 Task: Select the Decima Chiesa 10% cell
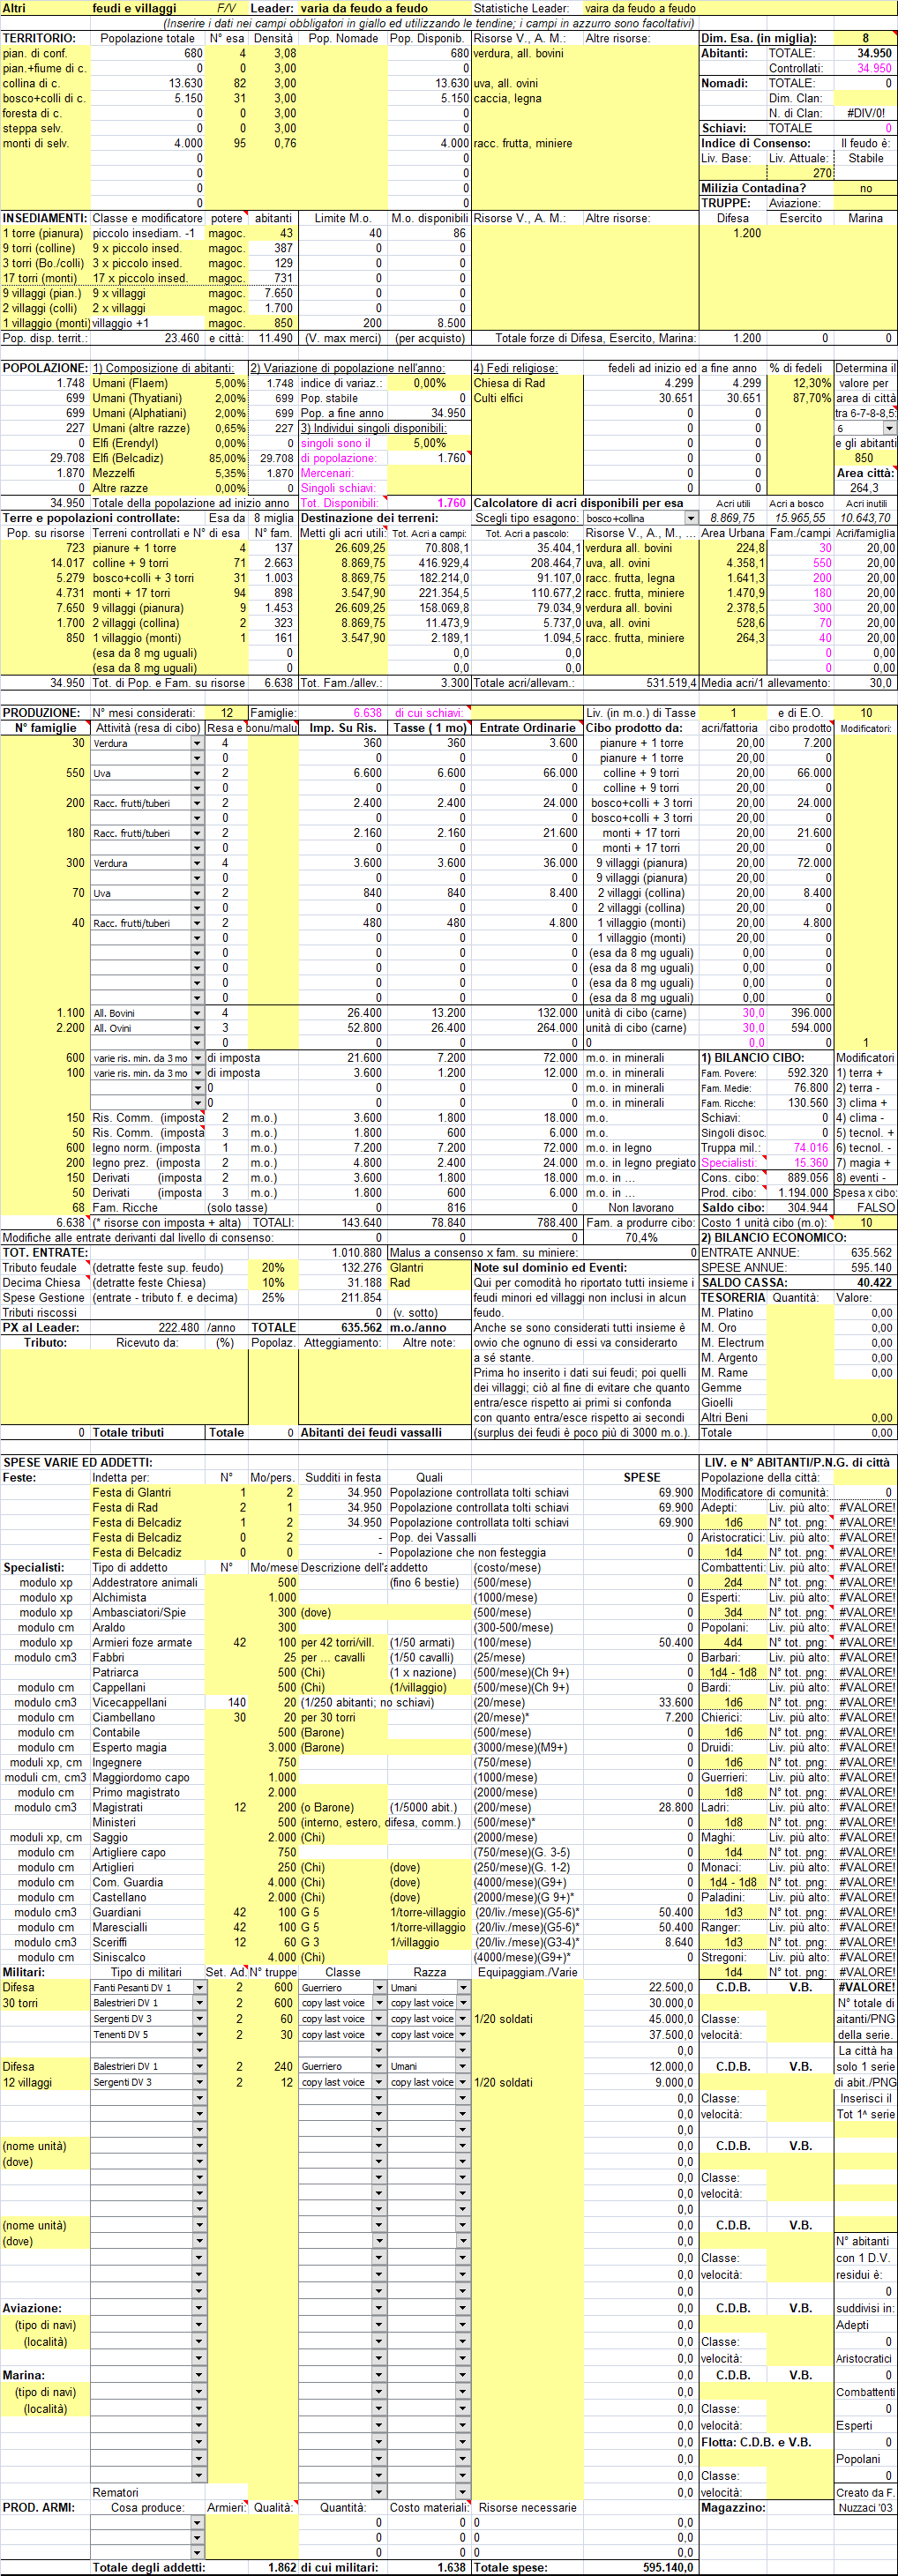click(273, 1283)
